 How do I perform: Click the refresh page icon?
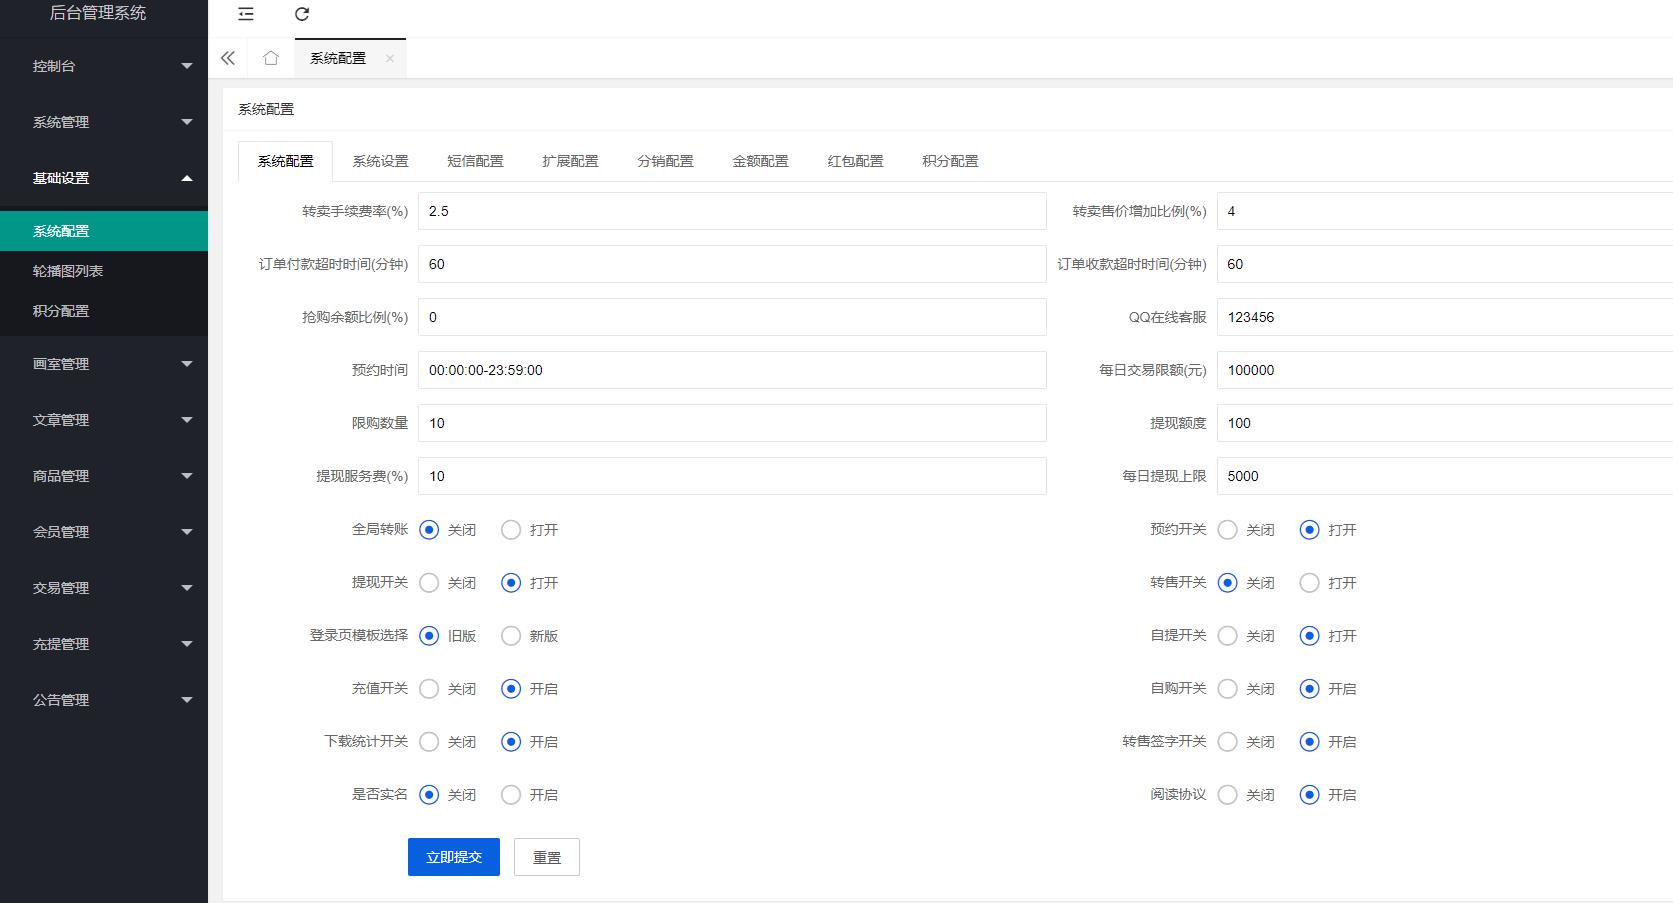pyautogui.click(x=302, y=14)
